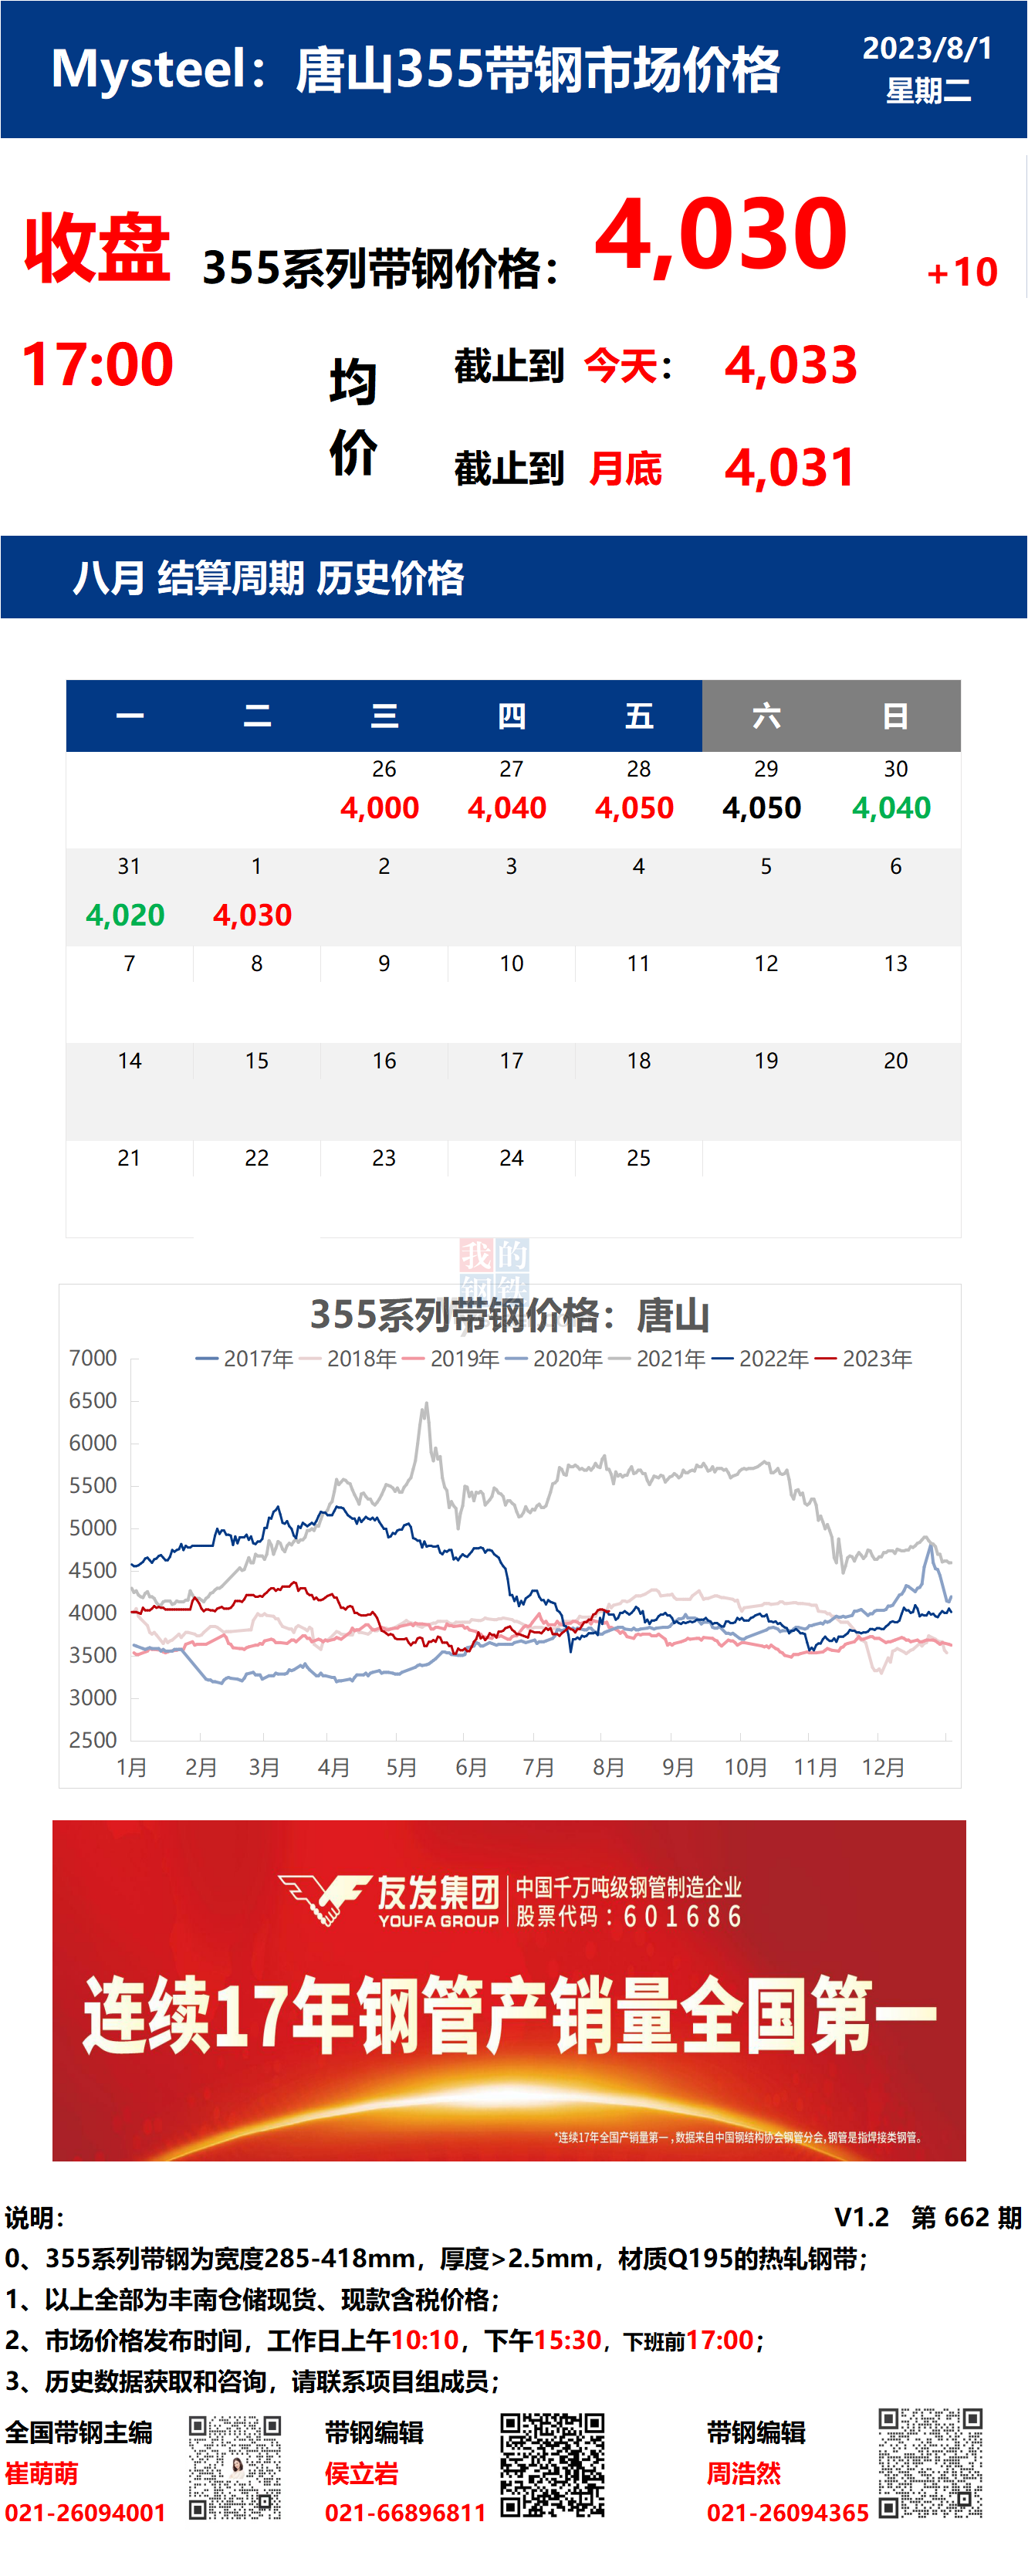The image size is (1028, 2576).
Task: Select the 一 weekday column header
Action: tap(130, 716)
